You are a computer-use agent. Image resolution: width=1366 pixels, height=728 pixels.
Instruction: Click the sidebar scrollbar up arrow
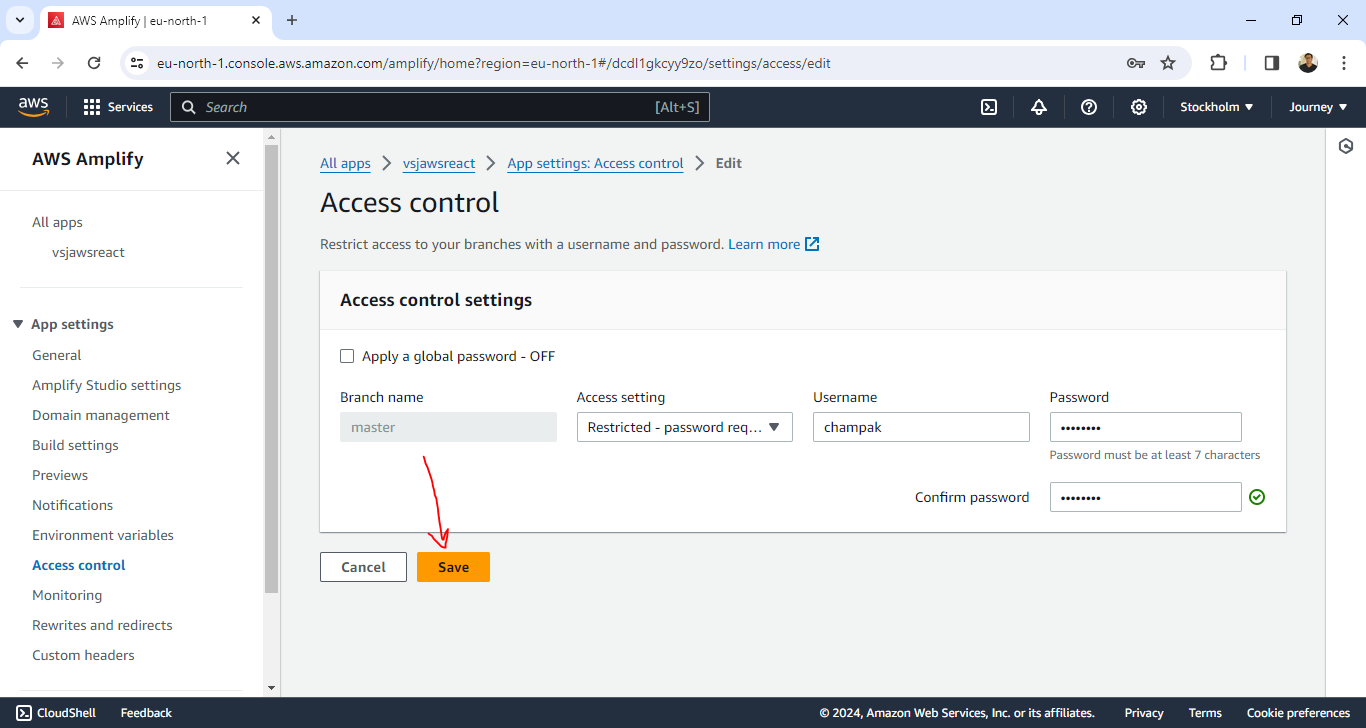(x=272, y=136)
